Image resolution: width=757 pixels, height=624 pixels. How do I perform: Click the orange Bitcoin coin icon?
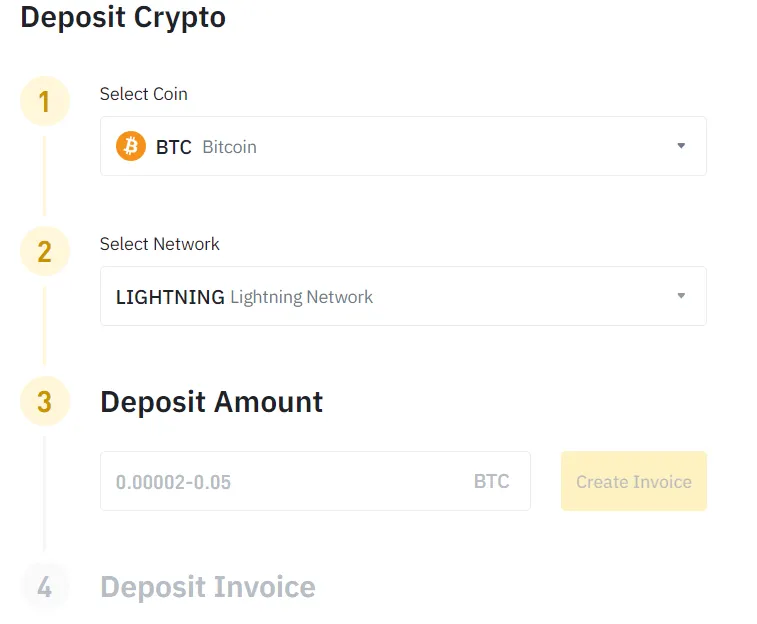131,147
